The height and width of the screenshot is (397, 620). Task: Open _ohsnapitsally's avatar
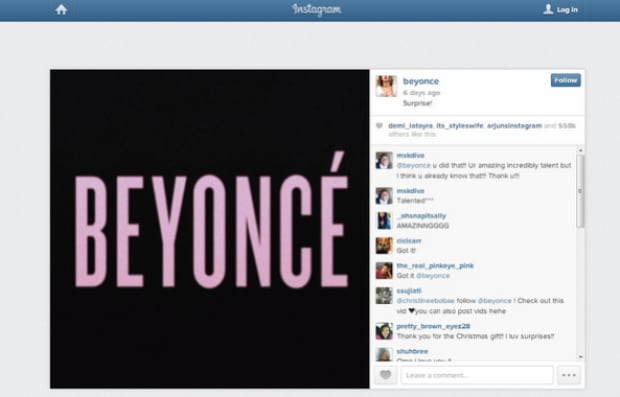384,221
